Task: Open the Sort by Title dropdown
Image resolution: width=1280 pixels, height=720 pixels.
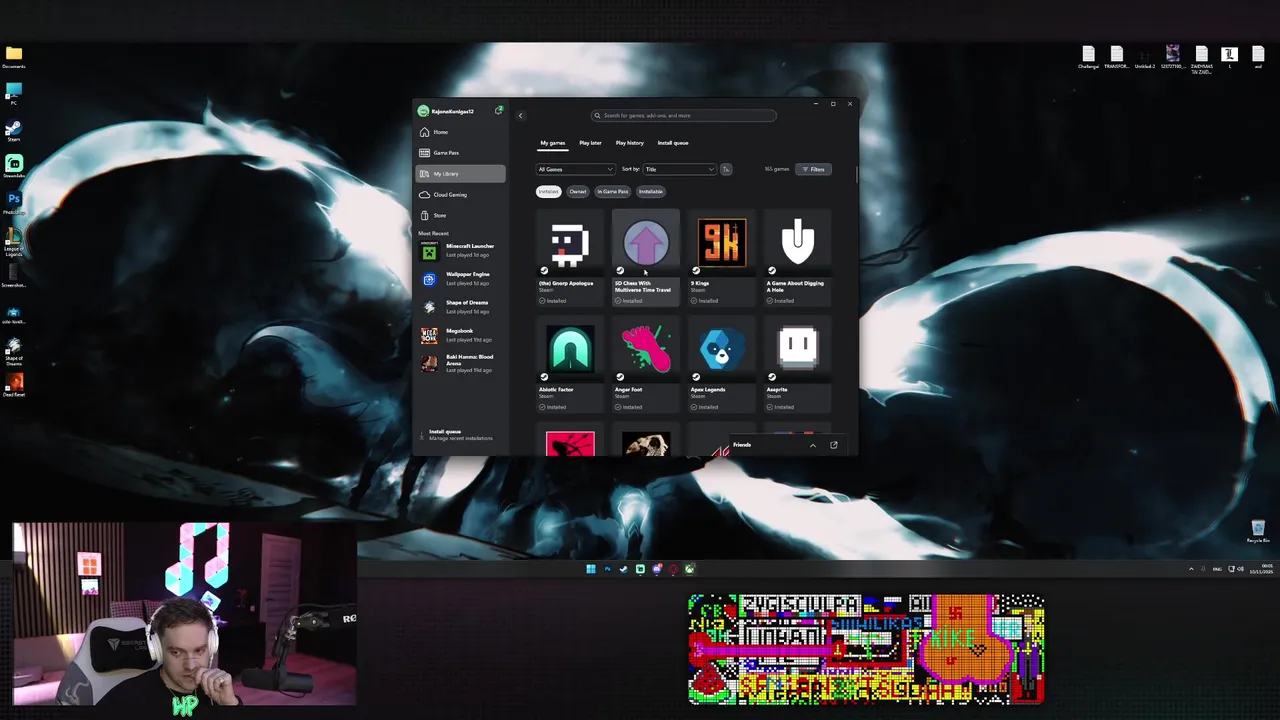Action: tap(680, 169)
